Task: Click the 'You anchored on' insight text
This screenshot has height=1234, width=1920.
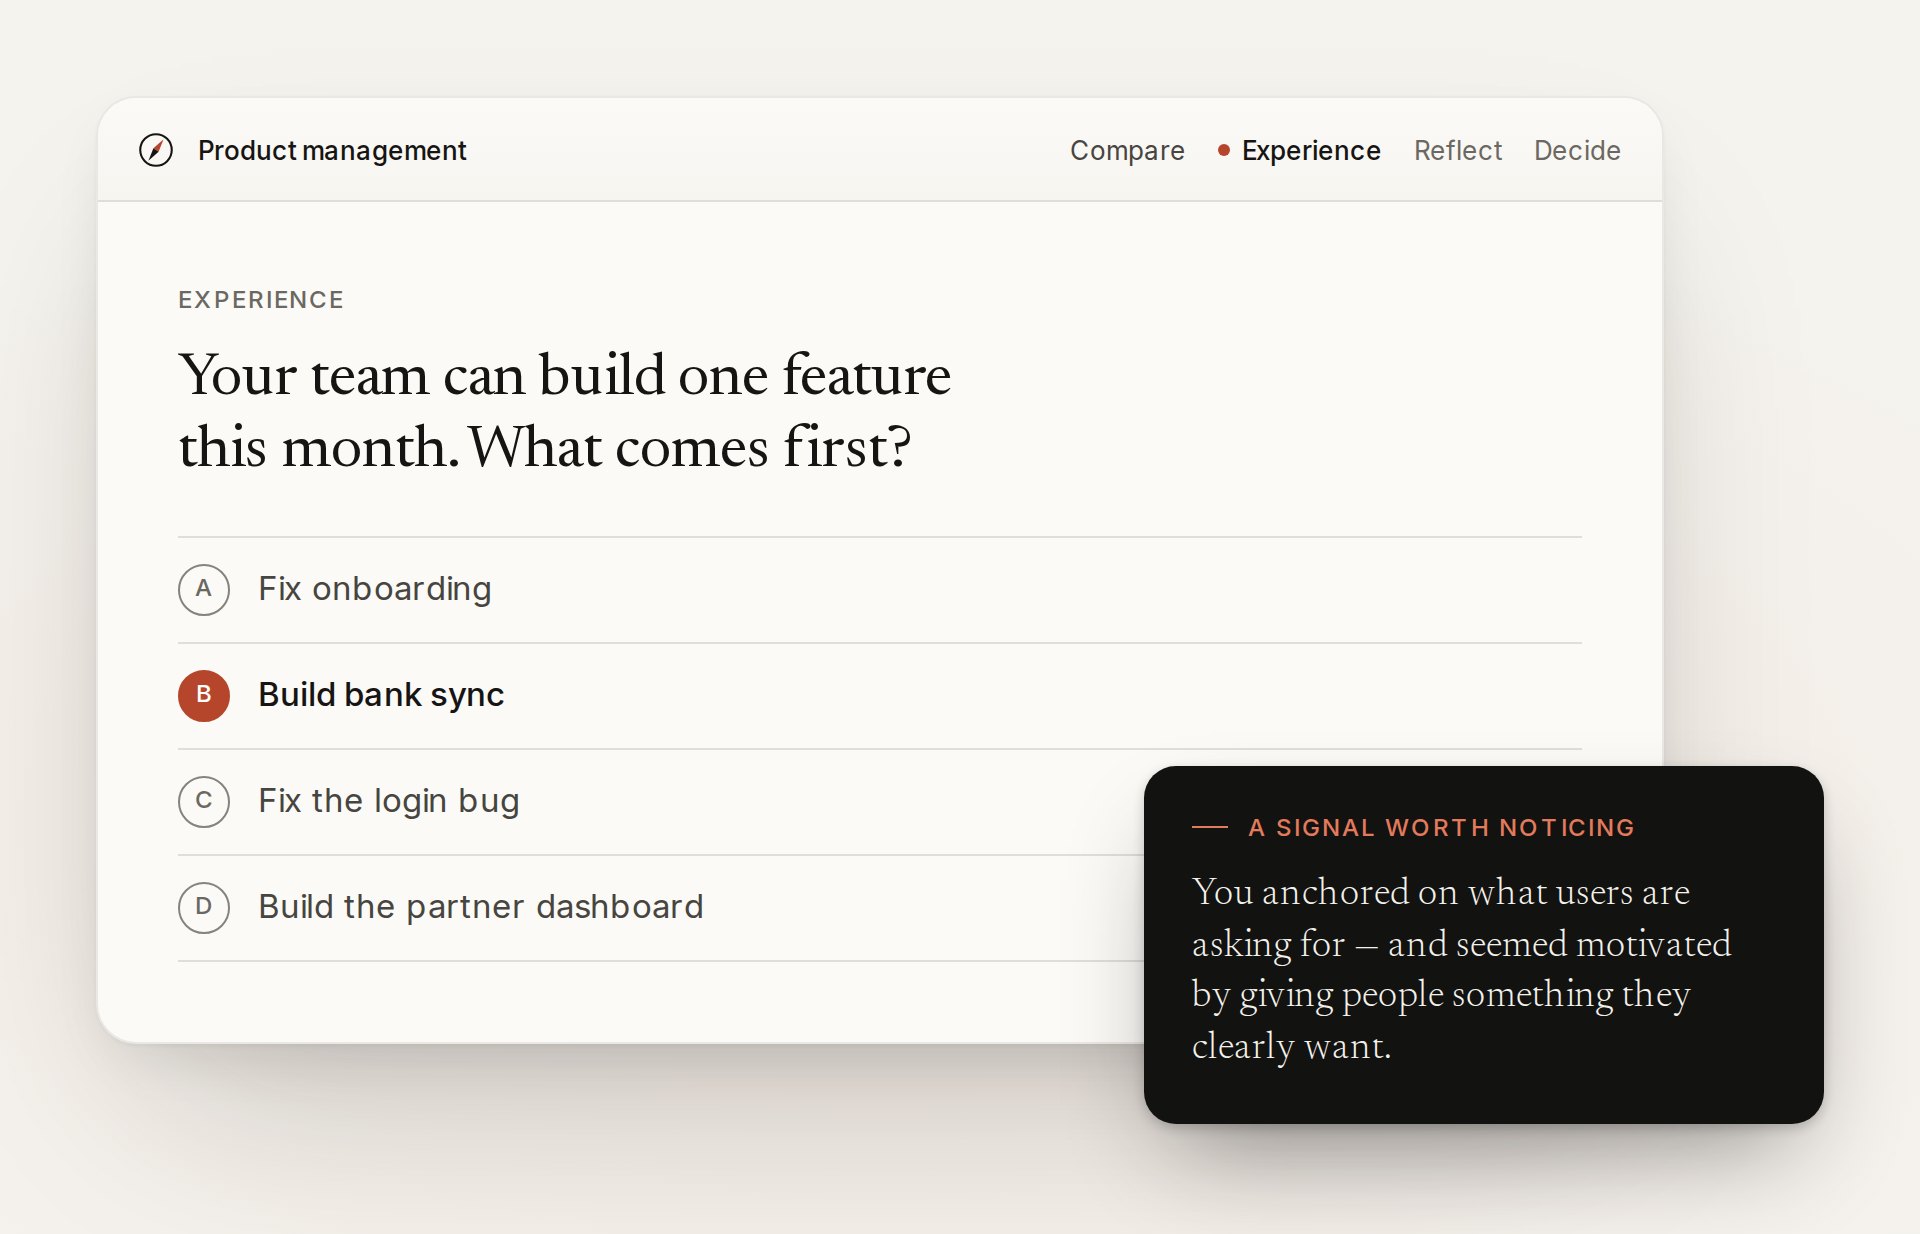Action: [x=1461, y=968]
